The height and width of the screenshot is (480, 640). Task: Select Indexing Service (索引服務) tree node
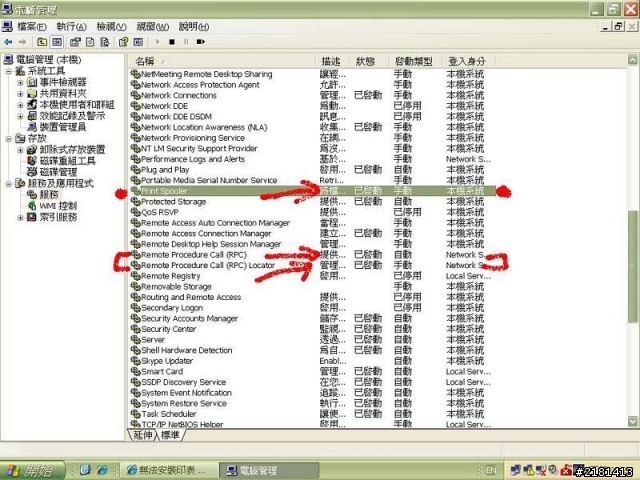pyautogui.click(x=58, y=217)
